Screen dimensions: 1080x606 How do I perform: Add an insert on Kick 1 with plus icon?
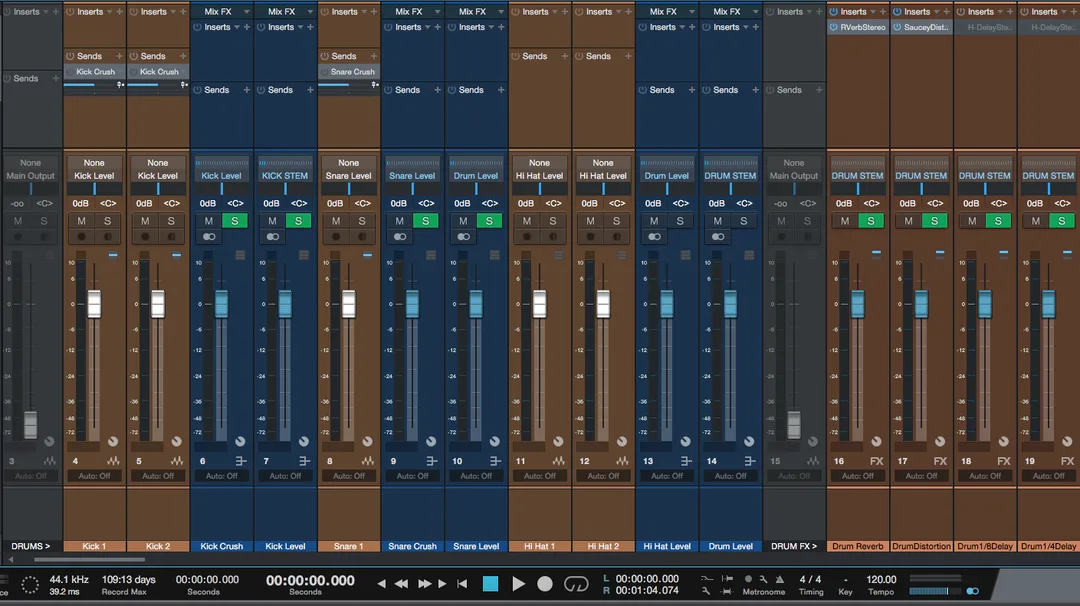(119, 12)
